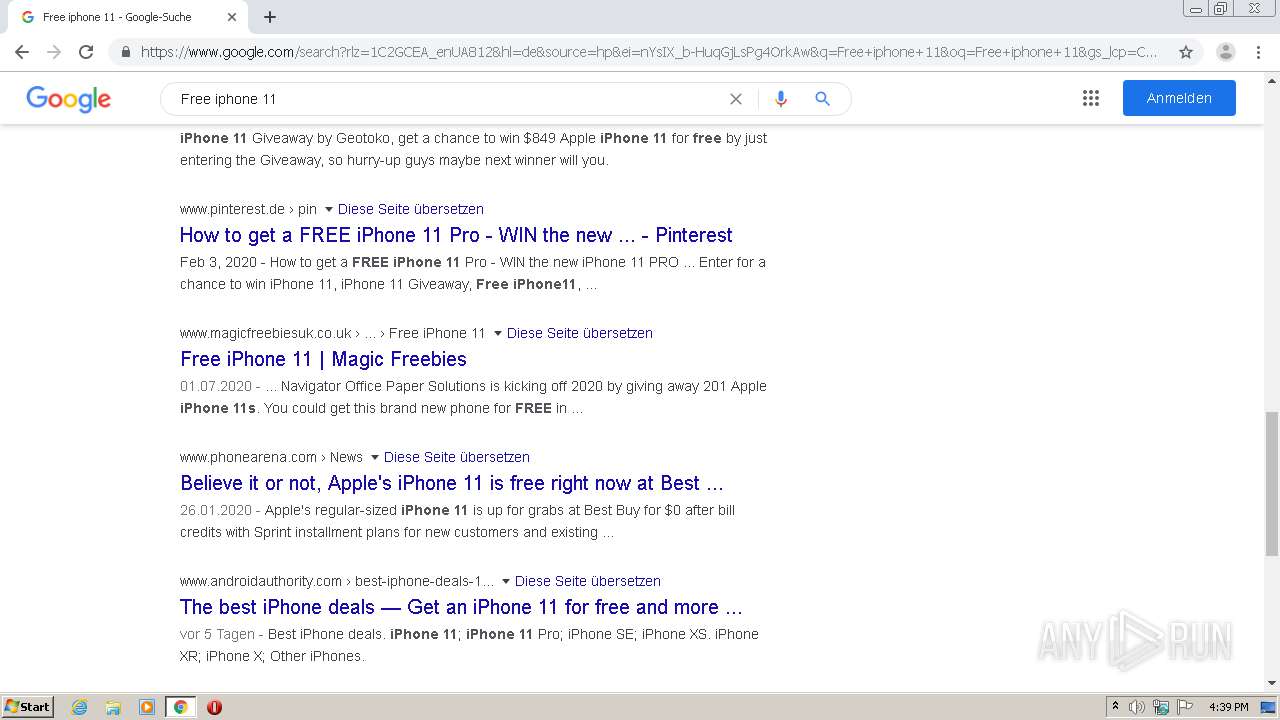Click the 4:39 PM clock
Screen dimensions: 1280x720
(x=1229, y=707)
